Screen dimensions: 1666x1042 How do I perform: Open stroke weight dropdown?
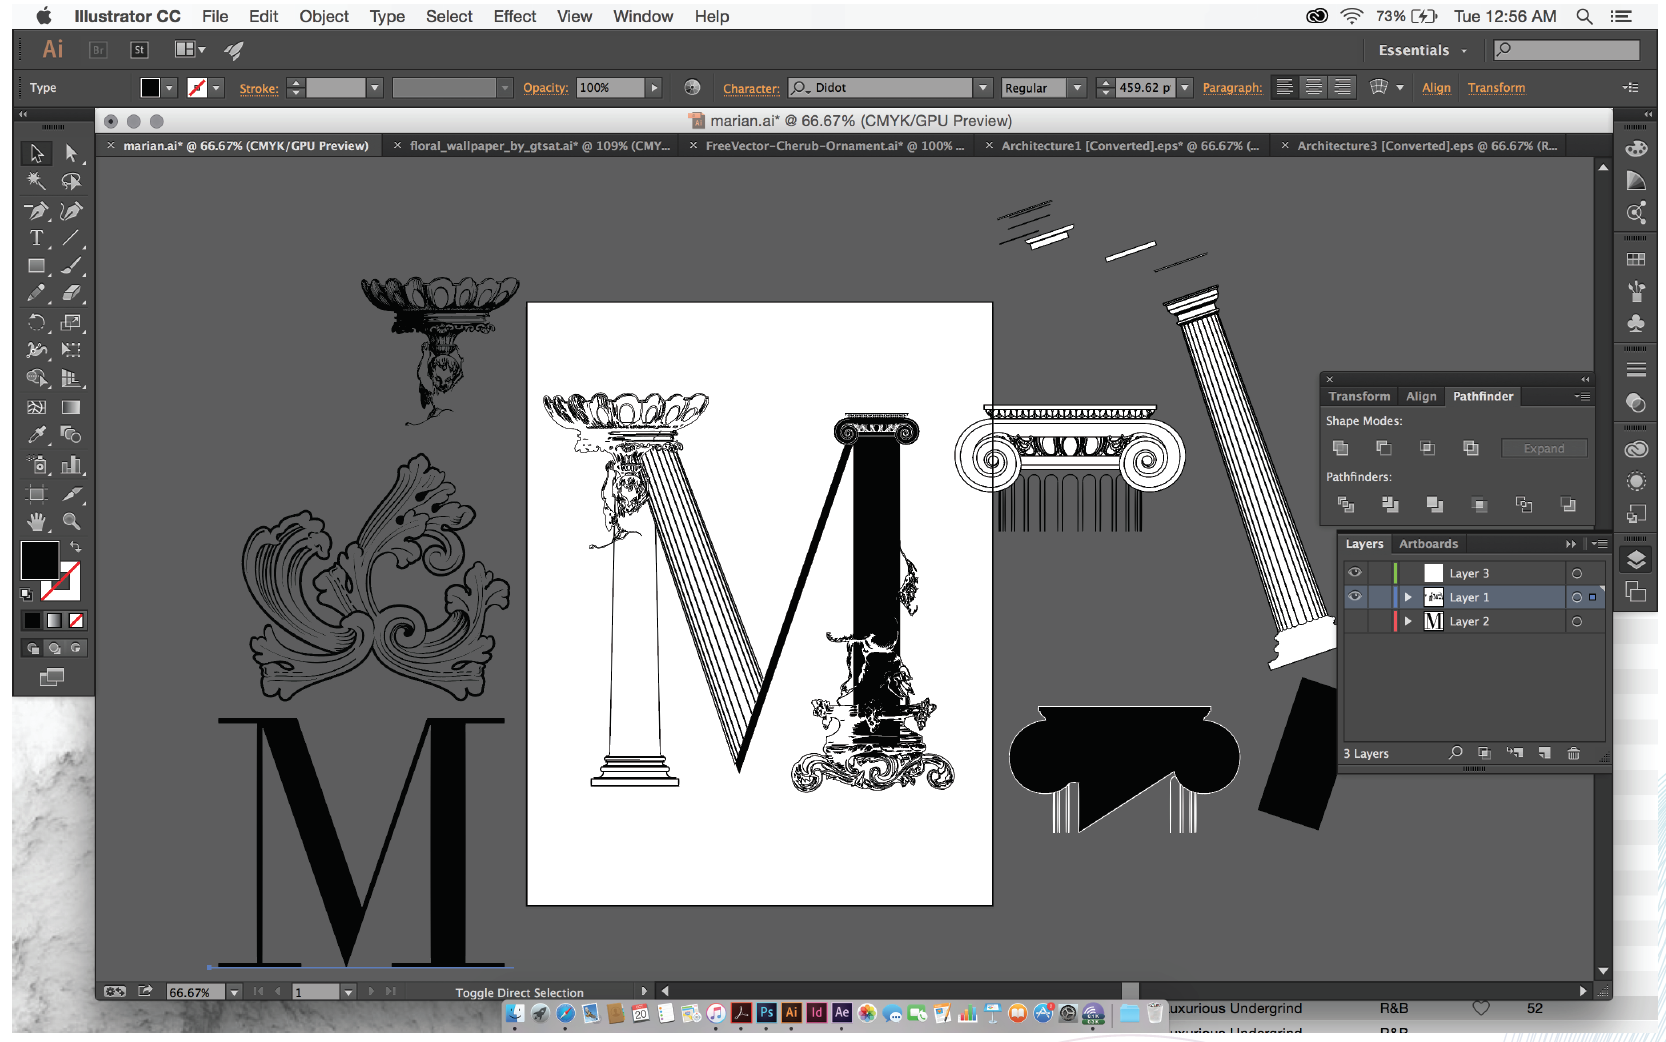pyautogui.click(x=375, y=88)
